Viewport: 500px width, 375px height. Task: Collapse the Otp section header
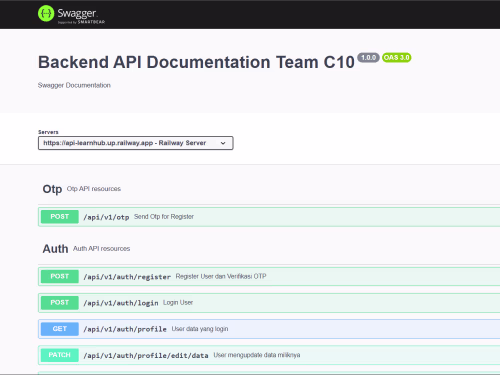click(x=269, y=189)
